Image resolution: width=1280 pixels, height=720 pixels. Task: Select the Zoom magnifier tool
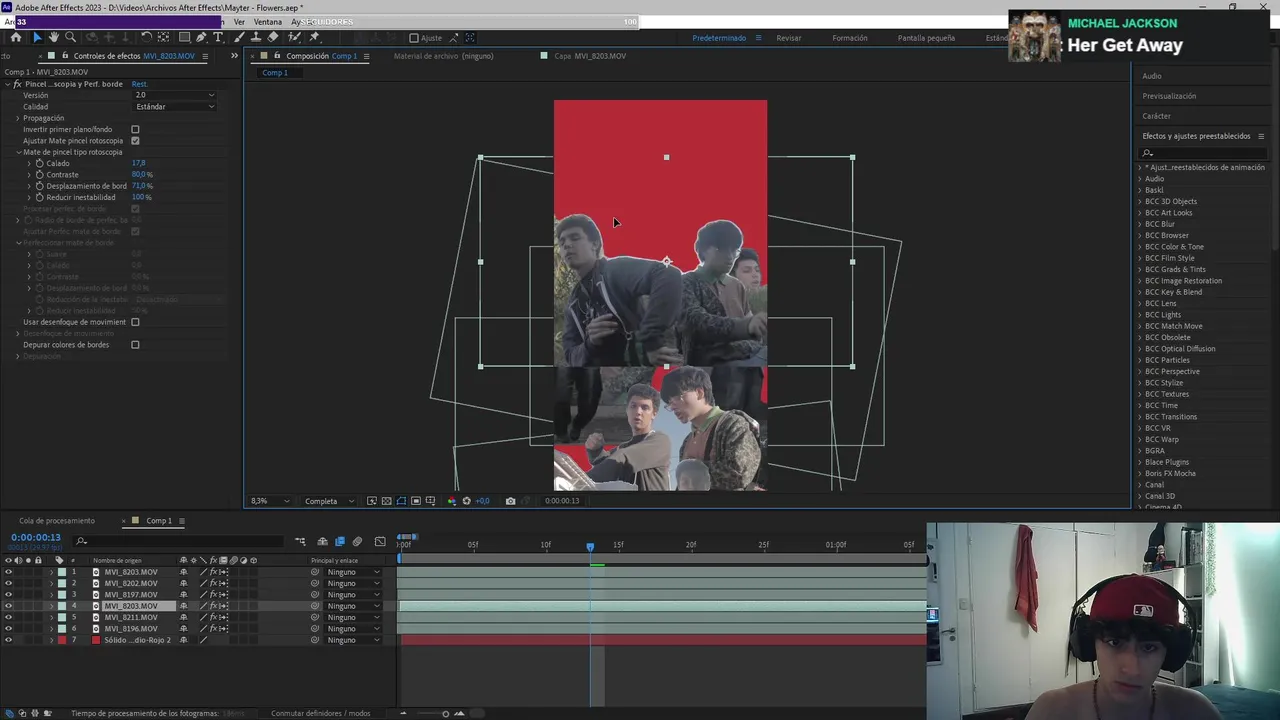[70, 37]
